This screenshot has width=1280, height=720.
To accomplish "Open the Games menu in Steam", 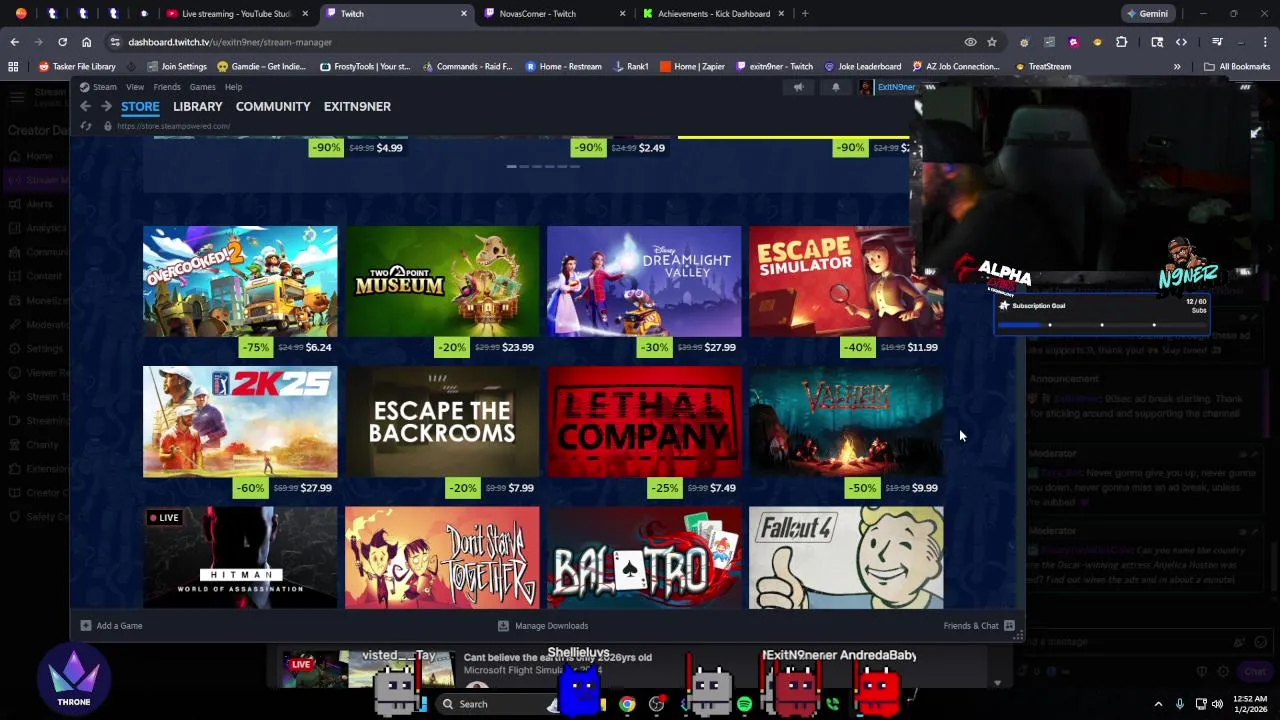I will 202,87.
